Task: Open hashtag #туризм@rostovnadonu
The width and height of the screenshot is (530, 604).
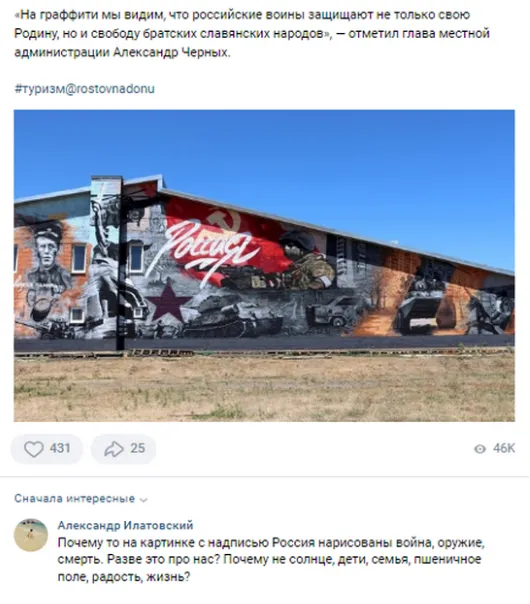Action: (84, 89)
